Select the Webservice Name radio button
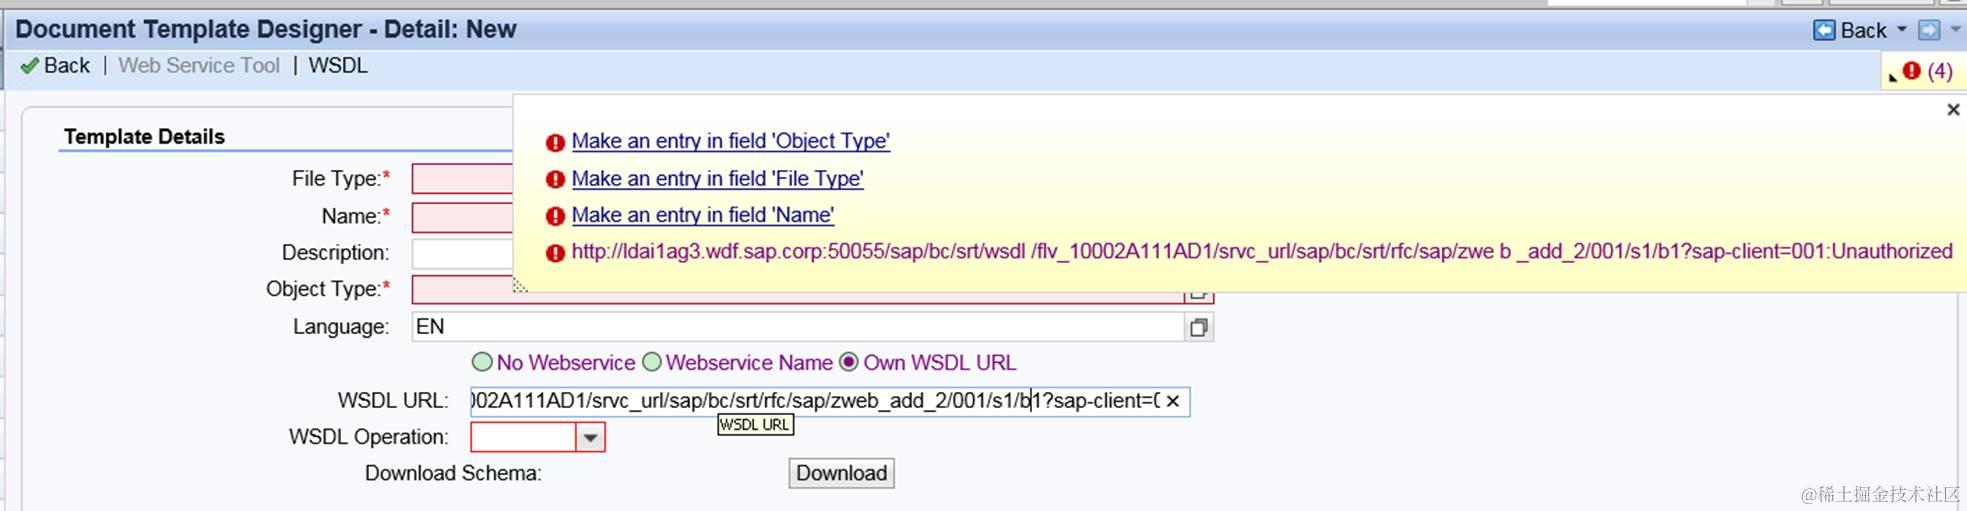 coord(652,362)
